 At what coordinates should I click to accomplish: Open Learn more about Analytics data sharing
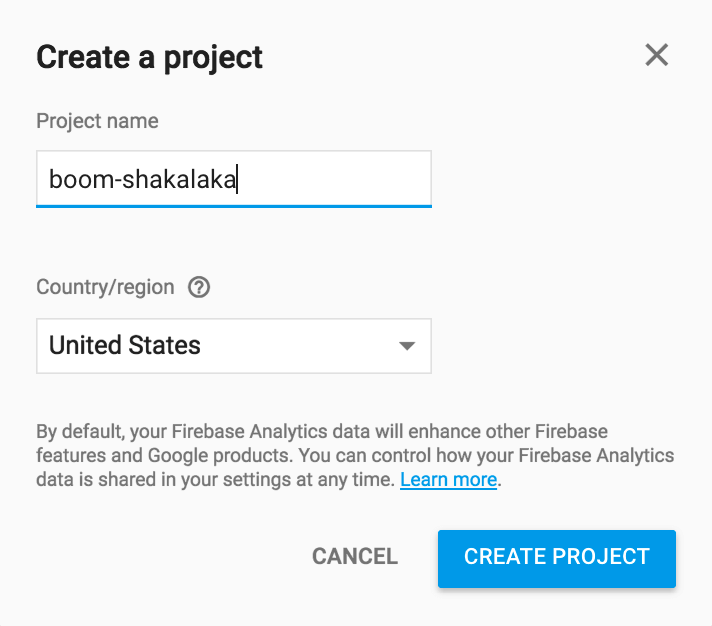[x=449, y=480]
